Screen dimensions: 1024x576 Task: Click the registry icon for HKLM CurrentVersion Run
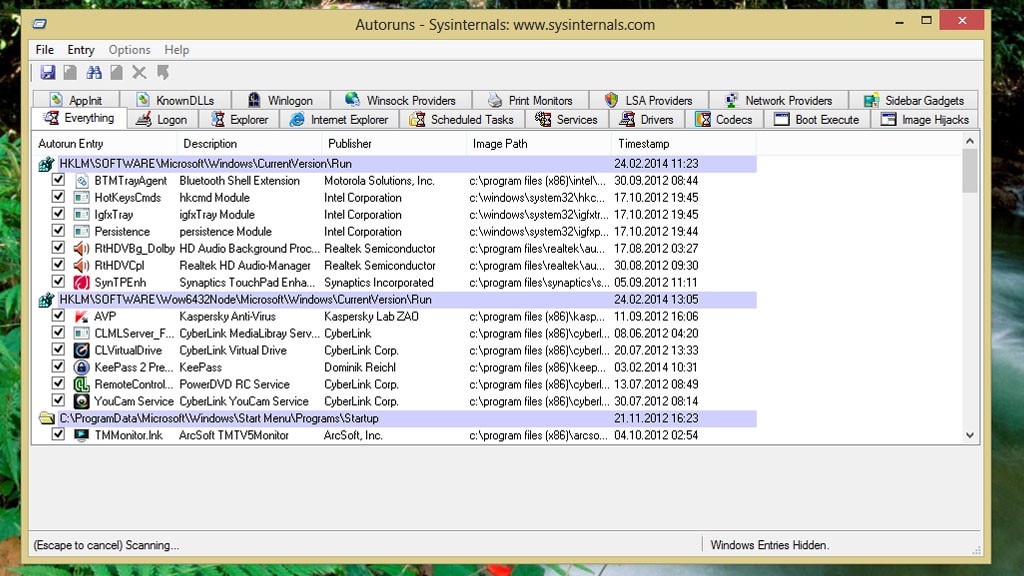tap(46, 164)
